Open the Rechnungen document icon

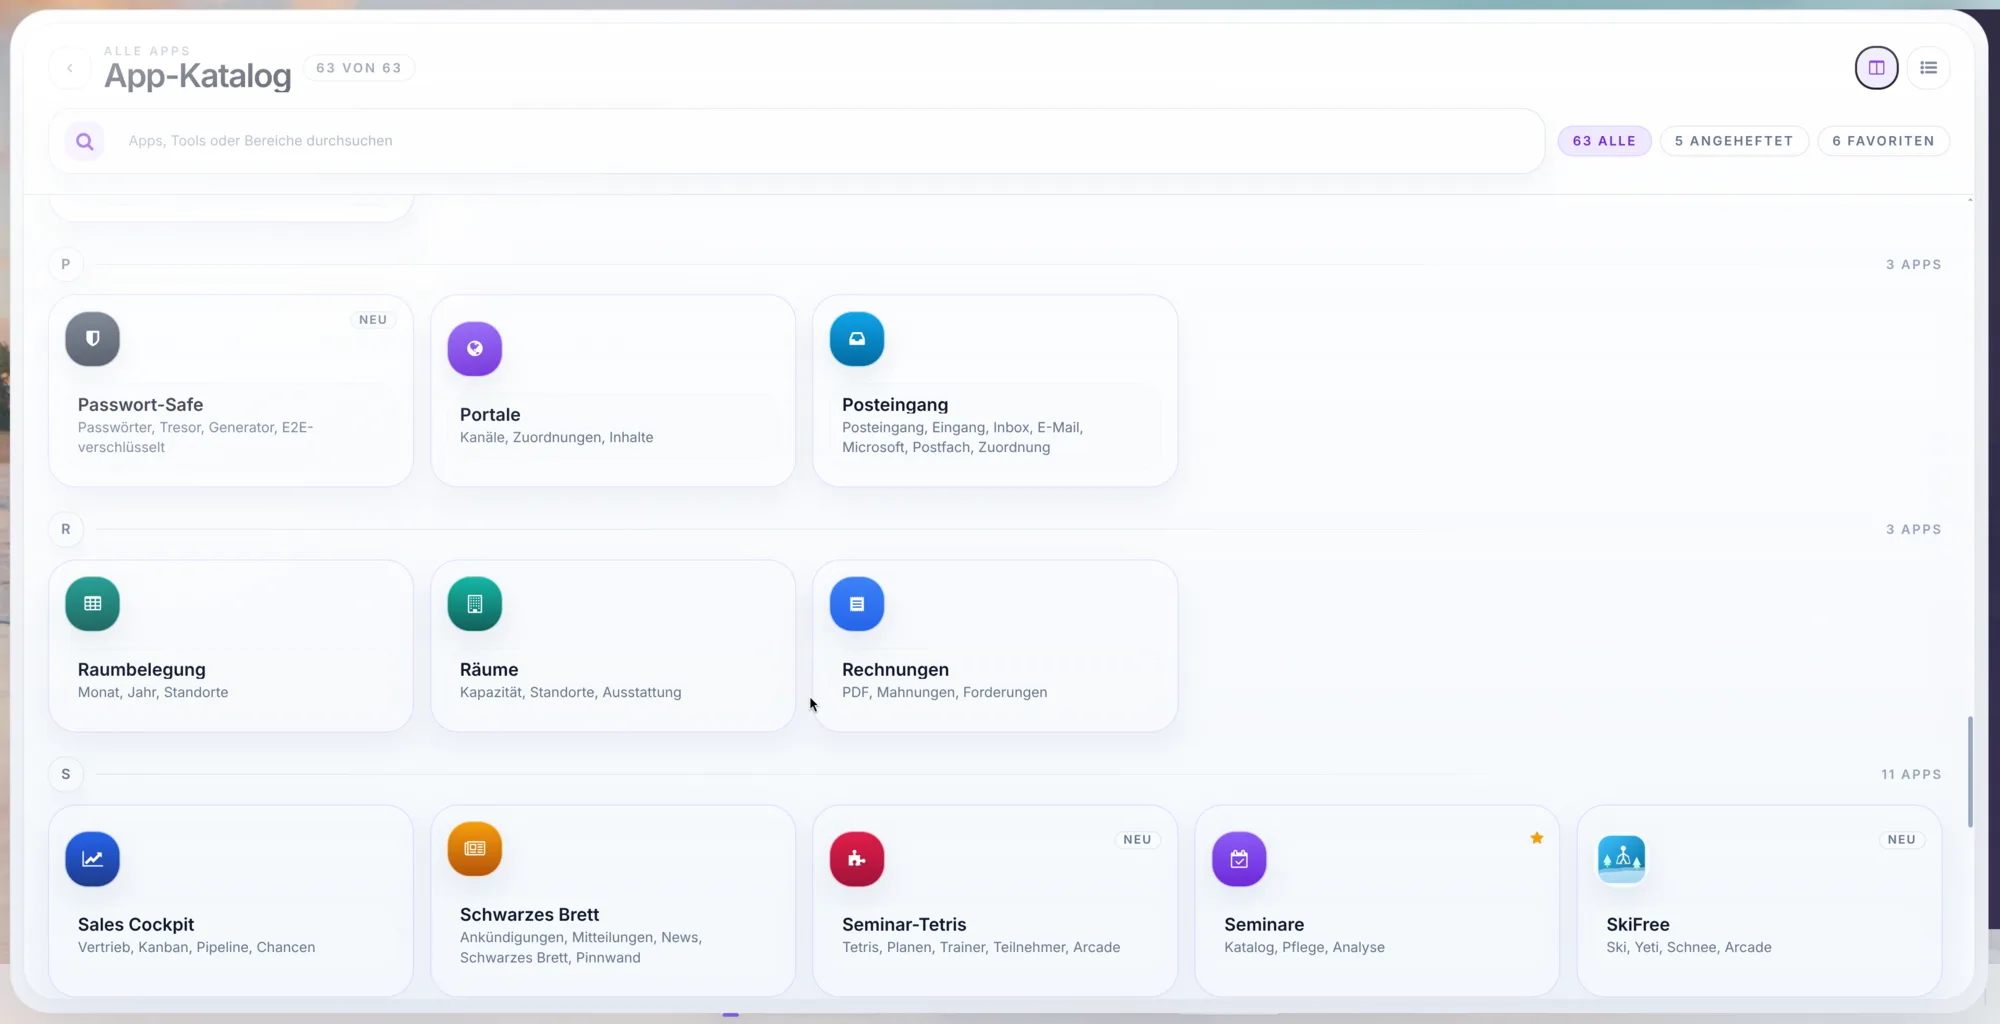tap(857, 604)
